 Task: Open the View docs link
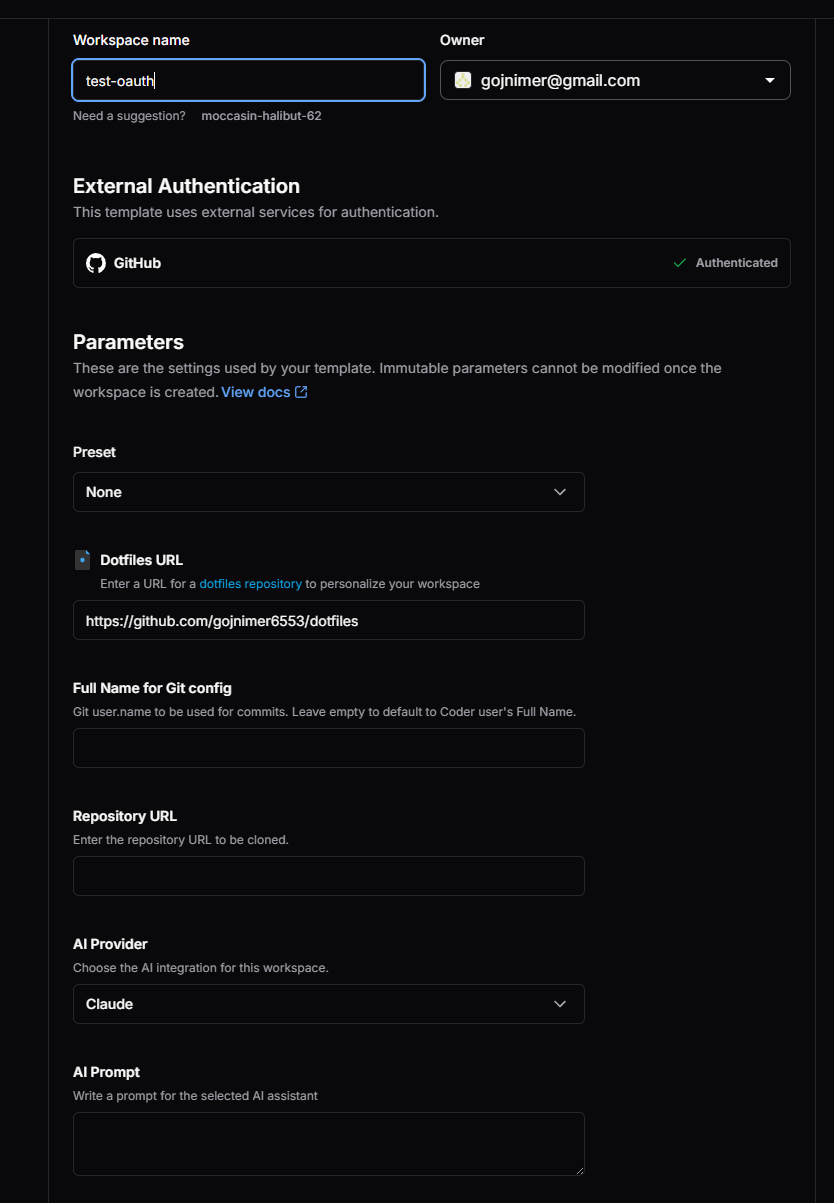(x=256, y=392)
